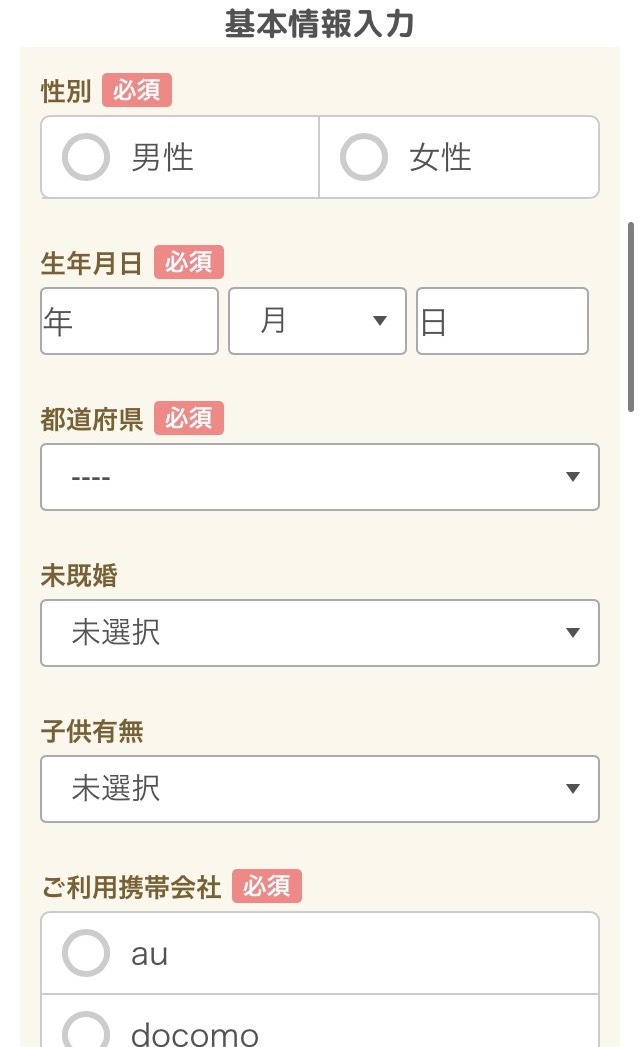The height and width of the screenshot is (1047, 640).
Task: Click the dropdown arrow in the month field
Action: point(380,320)
